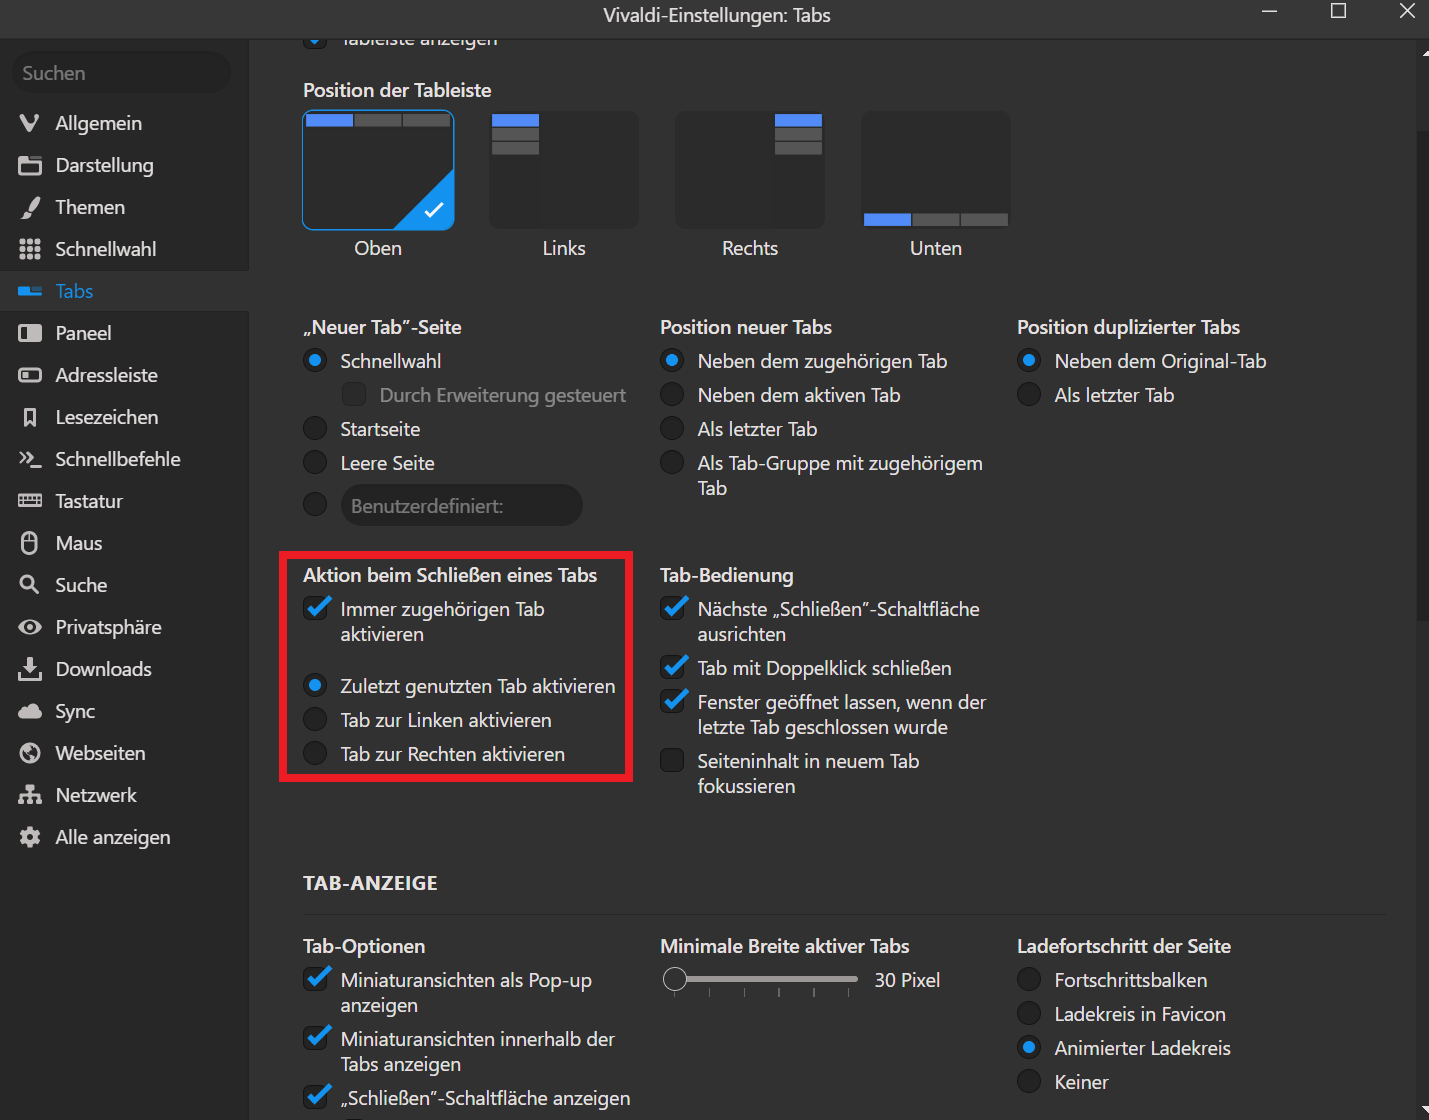Select Ladekreis in Favicon option
This screenshot has height=1120, width=1429.
tap(1029, 1014)
